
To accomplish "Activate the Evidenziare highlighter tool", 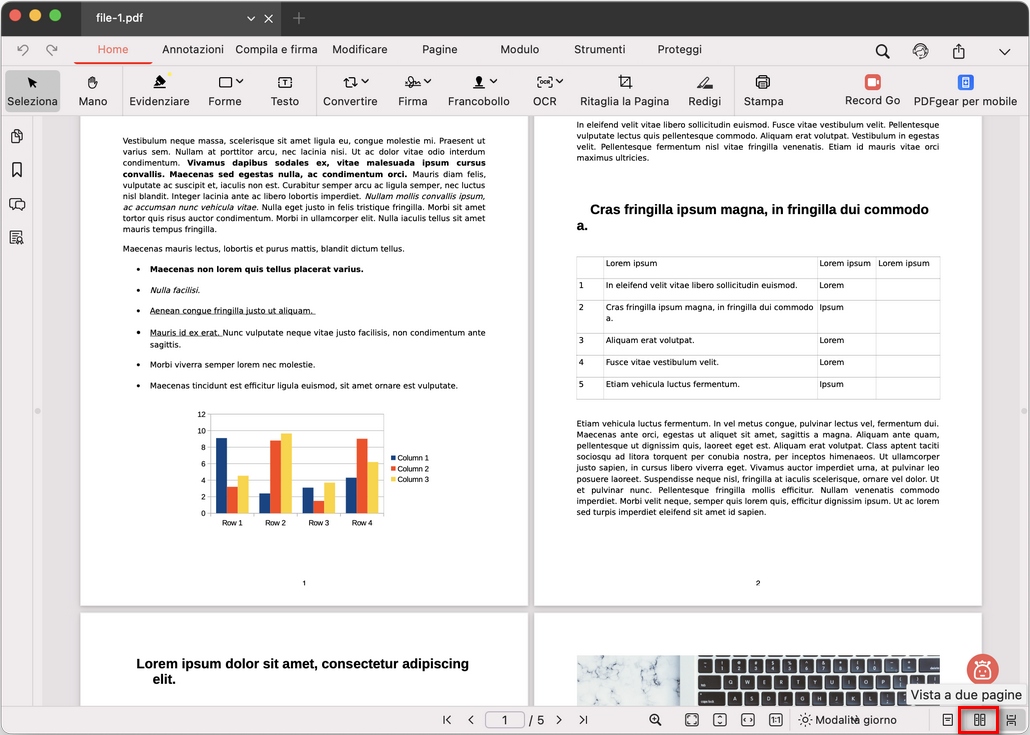I will point(159,90).
